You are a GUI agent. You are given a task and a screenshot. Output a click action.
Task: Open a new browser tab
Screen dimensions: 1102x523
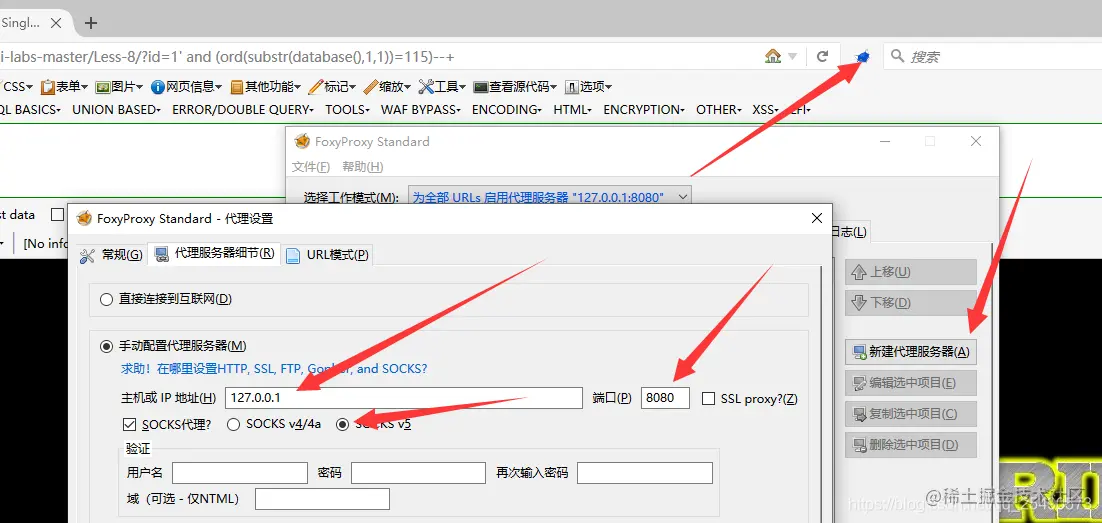click(x=91, y=22)
